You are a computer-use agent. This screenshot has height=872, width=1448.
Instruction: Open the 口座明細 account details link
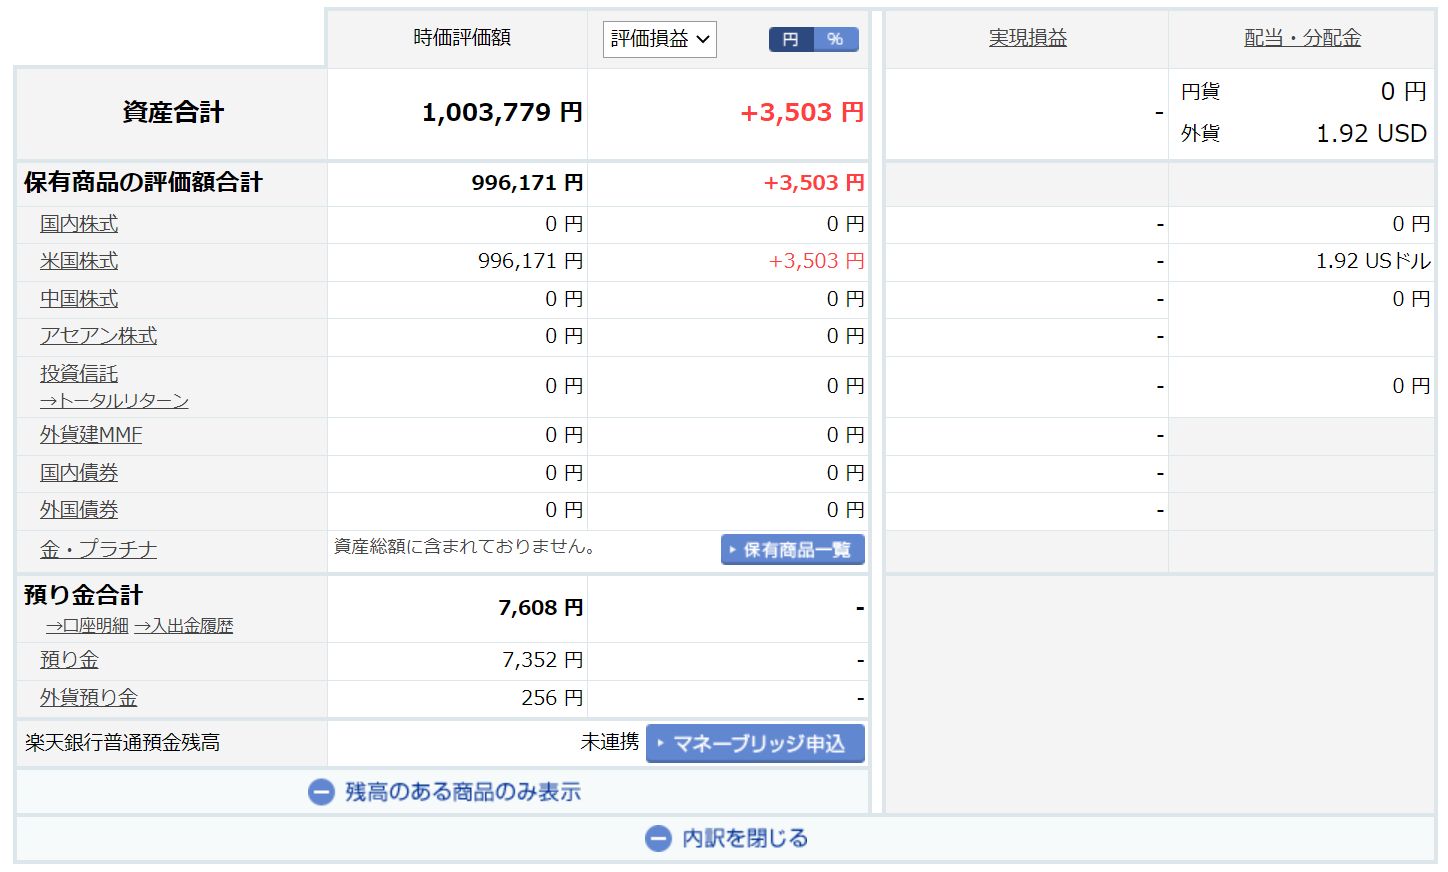pos(87,626)
